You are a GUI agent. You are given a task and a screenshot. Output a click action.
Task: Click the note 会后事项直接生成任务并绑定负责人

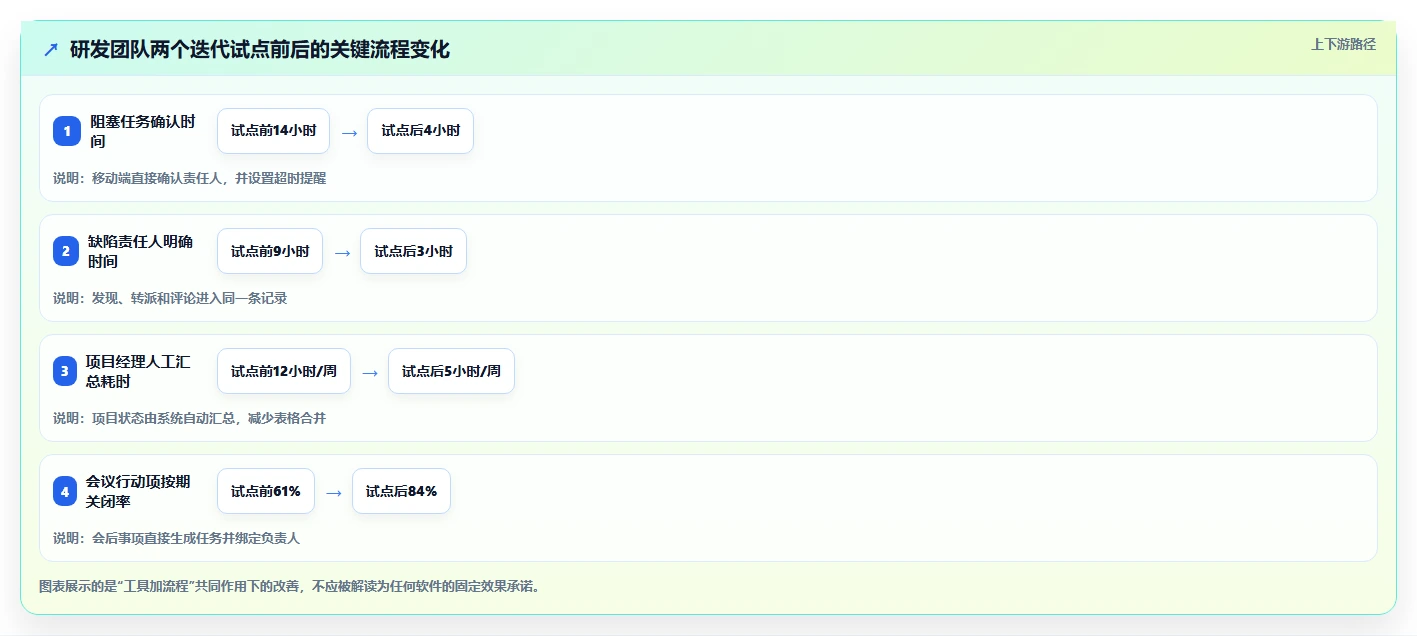click(x=176, y=538)
